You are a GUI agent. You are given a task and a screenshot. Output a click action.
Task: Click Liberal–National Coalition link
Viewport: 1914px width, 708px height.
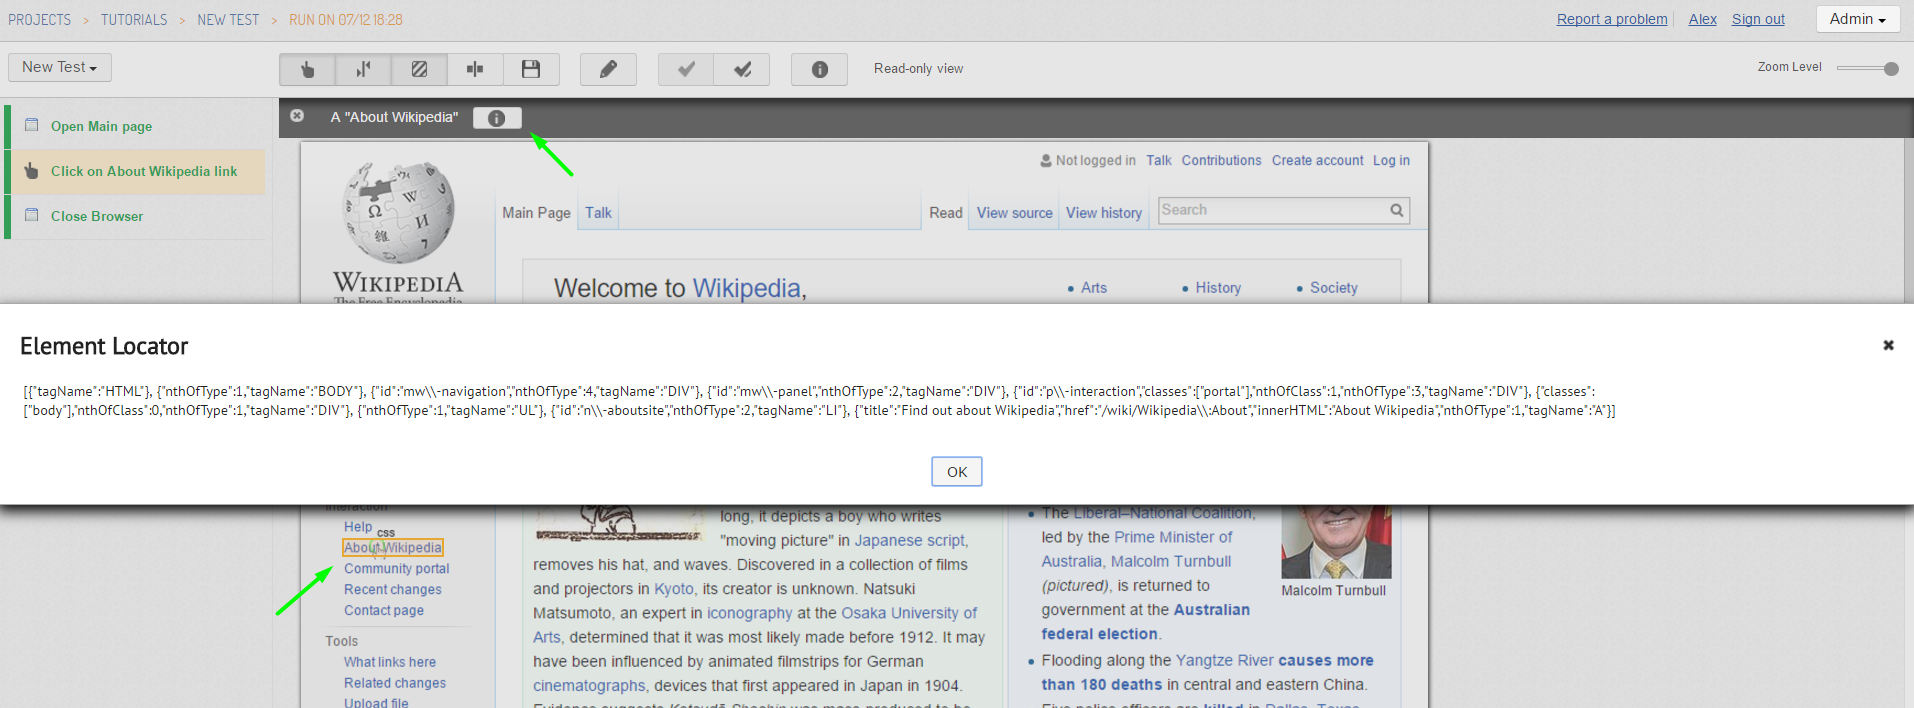[1162, 513]
